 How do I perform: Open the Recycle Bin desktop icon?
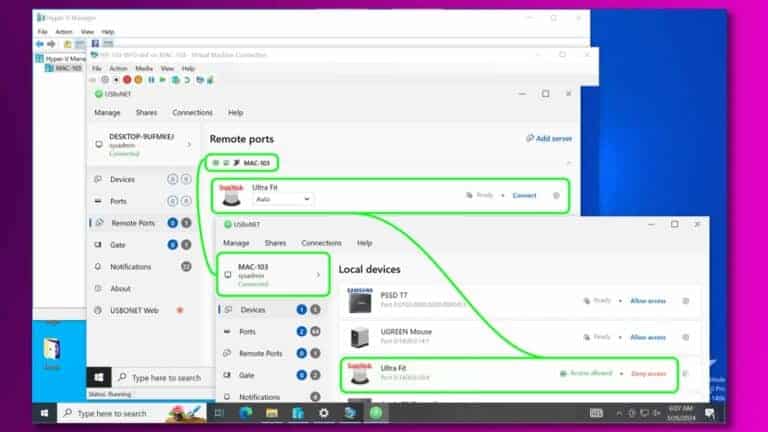click(x=52, y=352)
